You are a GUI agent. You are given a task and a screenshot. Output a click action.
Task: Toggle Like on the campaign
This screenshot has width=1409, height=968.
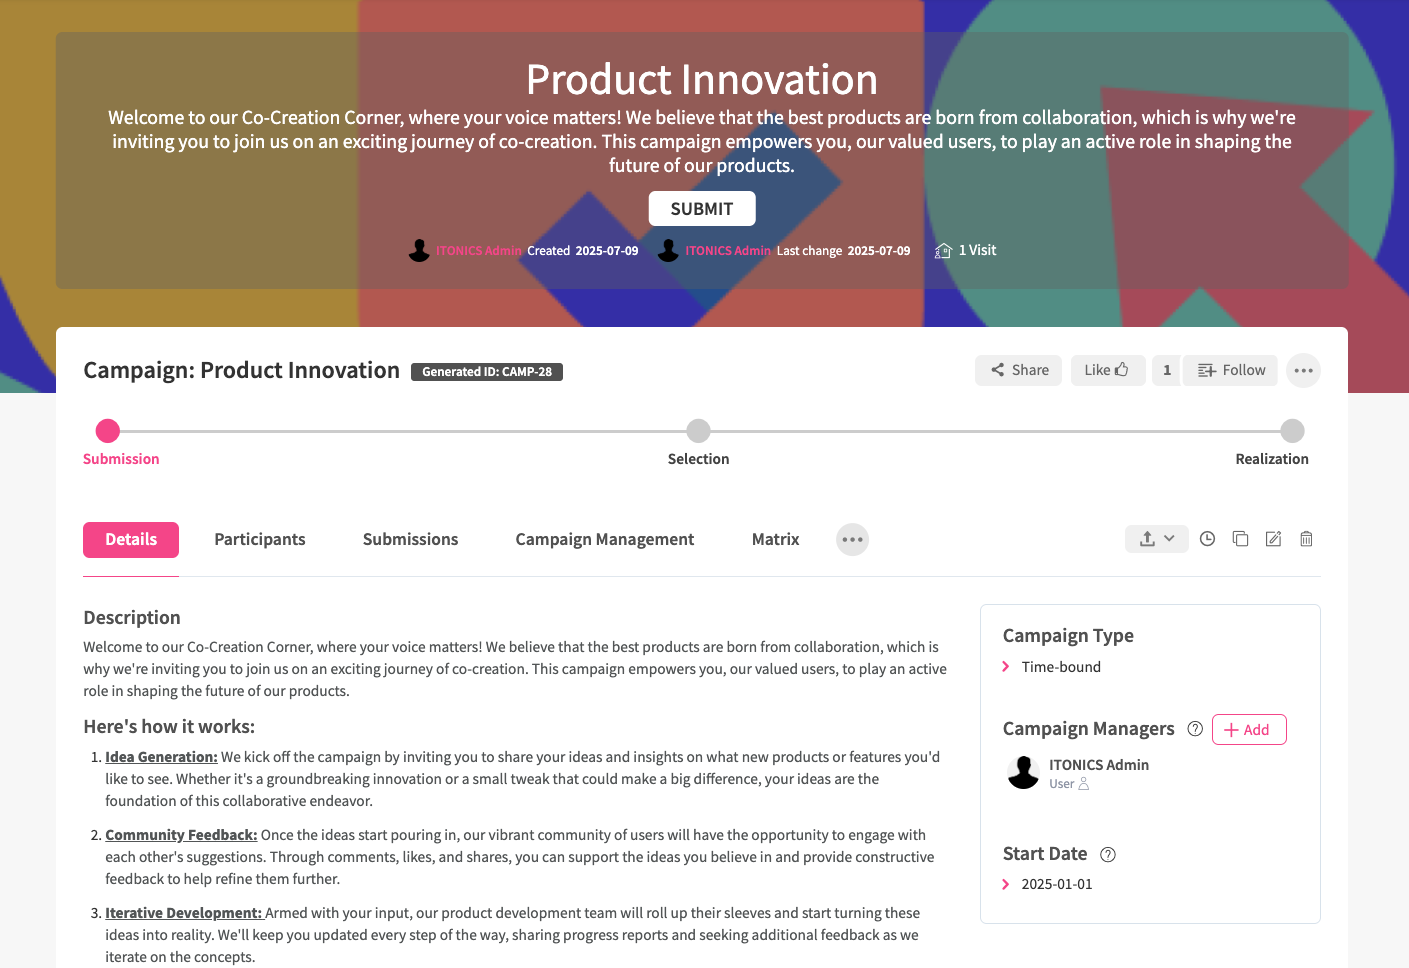(1107, 370)
